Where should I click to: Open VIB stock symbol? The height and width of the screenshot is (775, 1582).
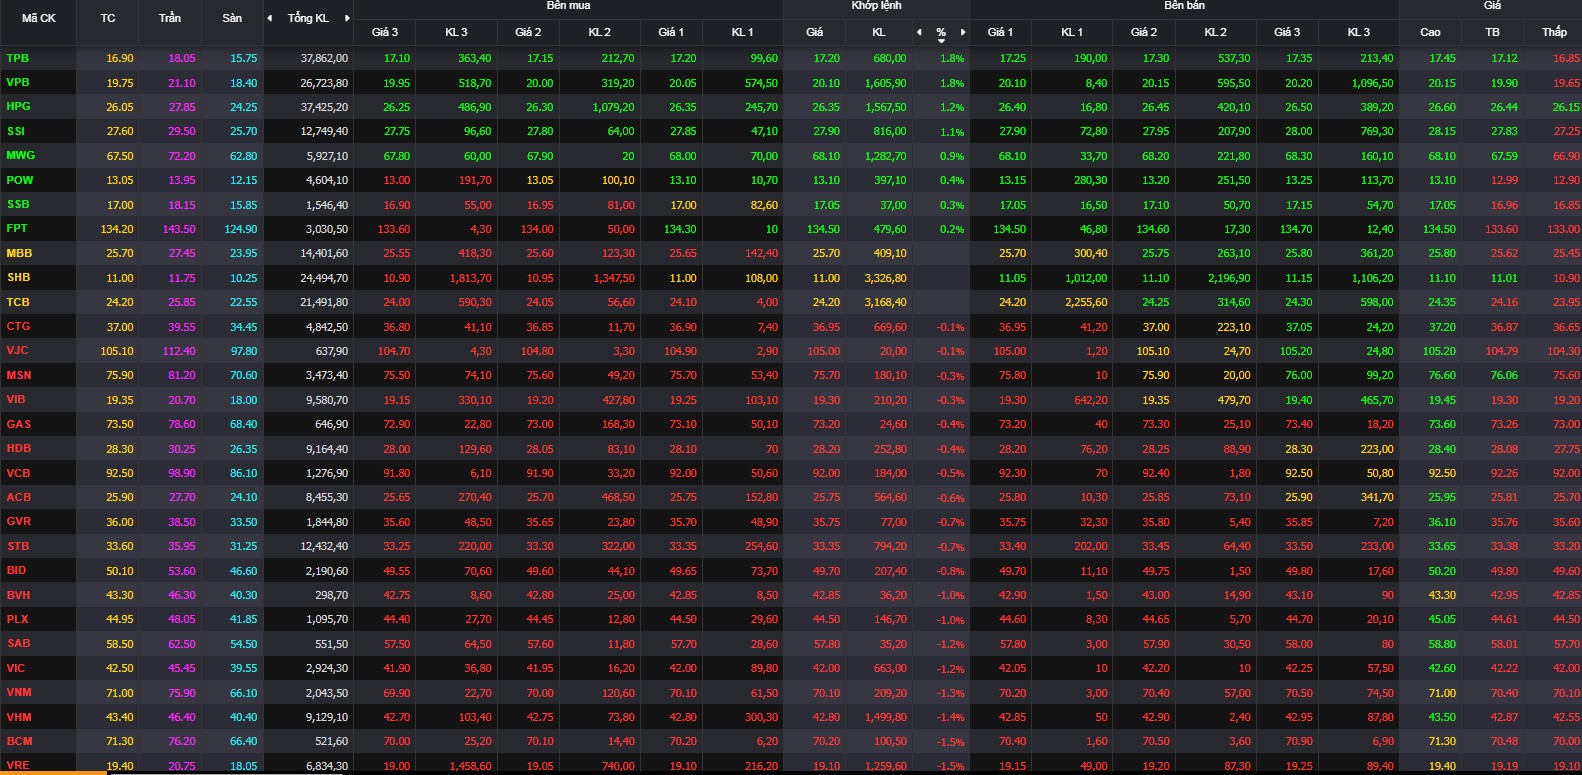pos(16,399)
